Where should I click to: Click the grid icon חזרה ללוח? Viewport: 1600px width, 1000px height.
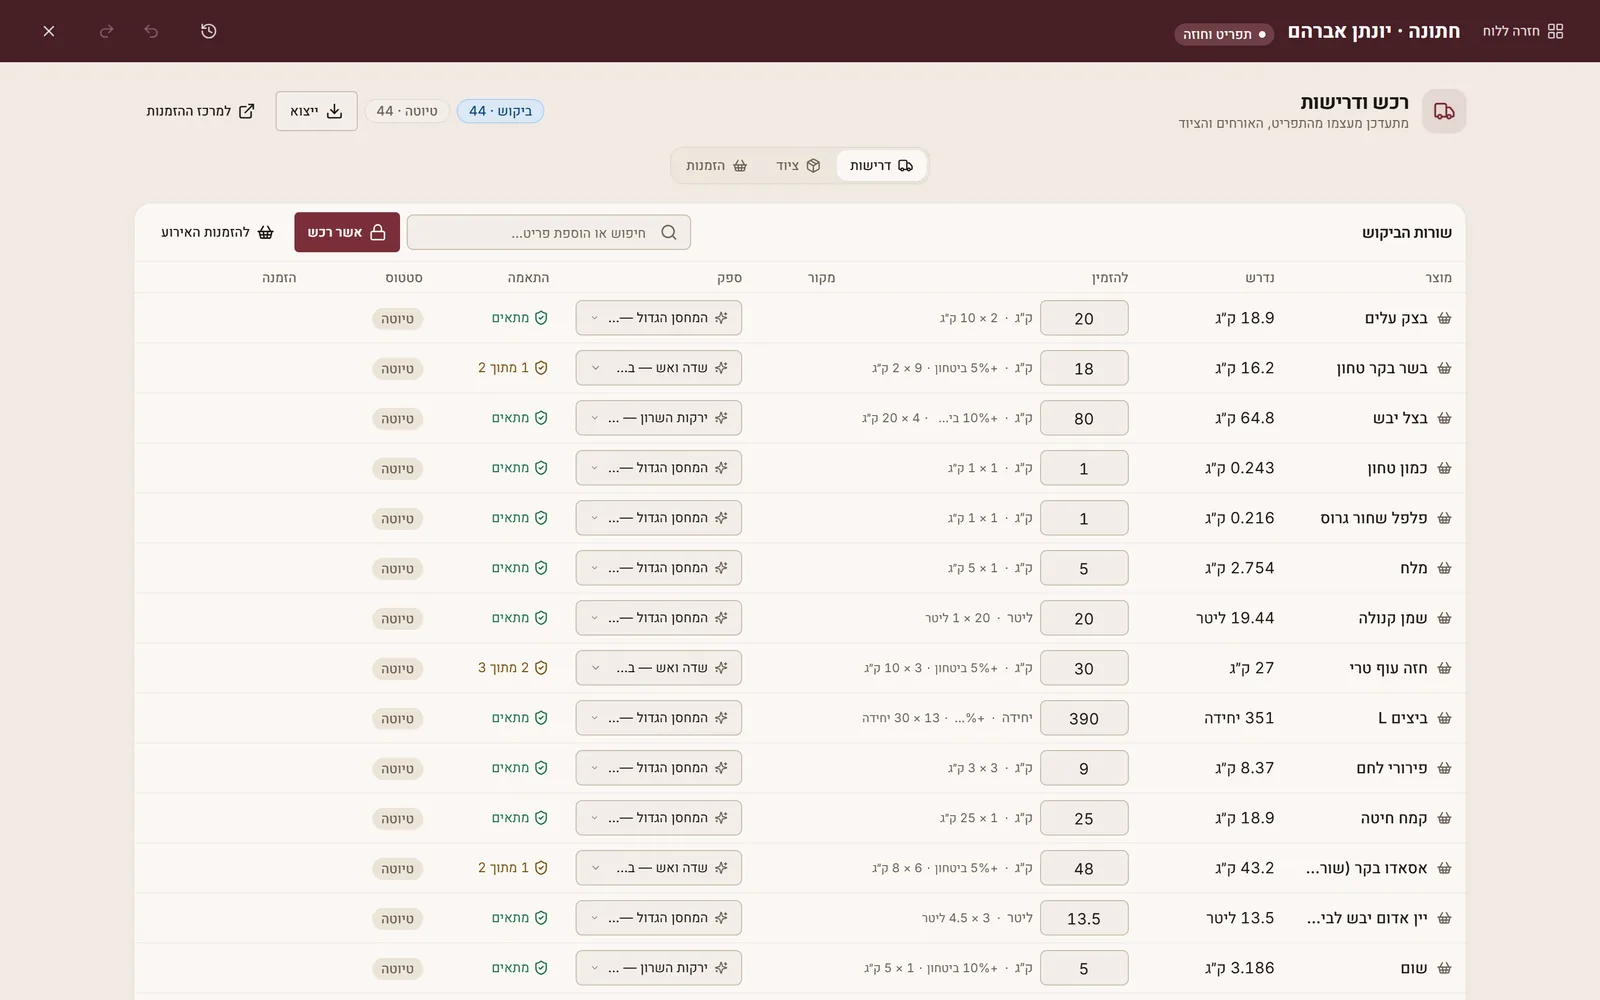click(x=1555, y=31)
